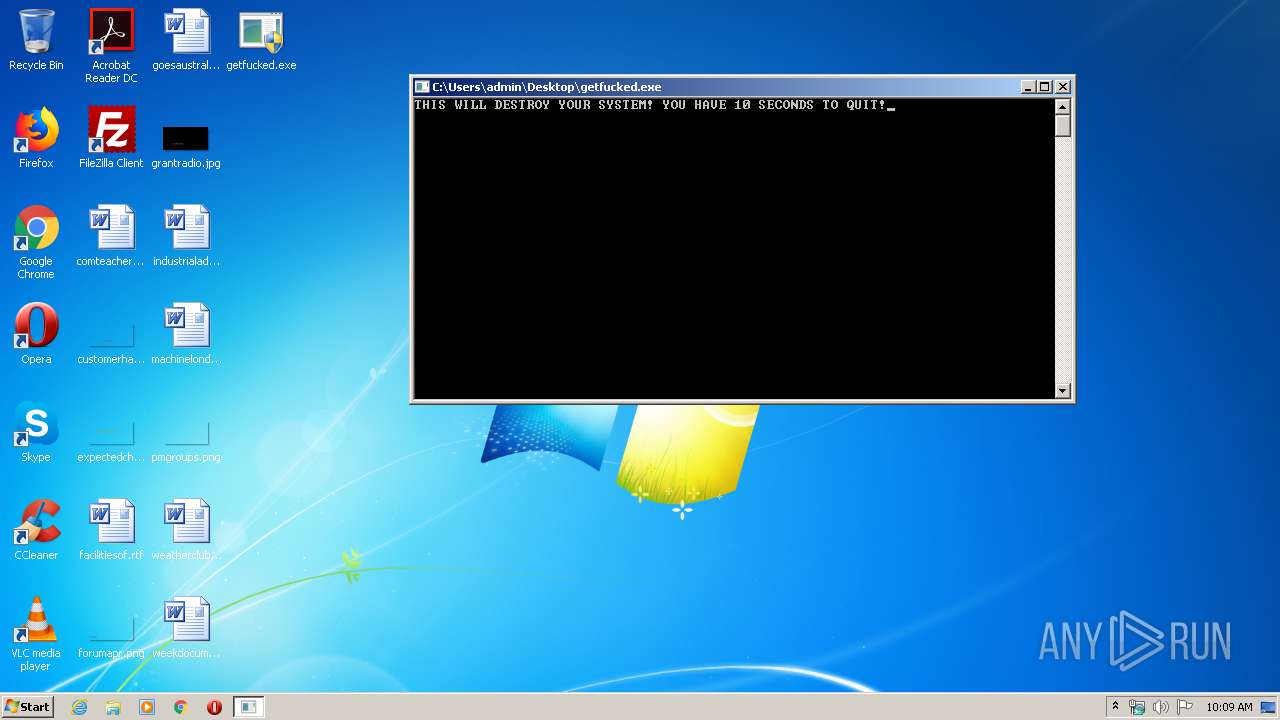Open the Recycle Bin desktop icon

[x=36, y=40]
